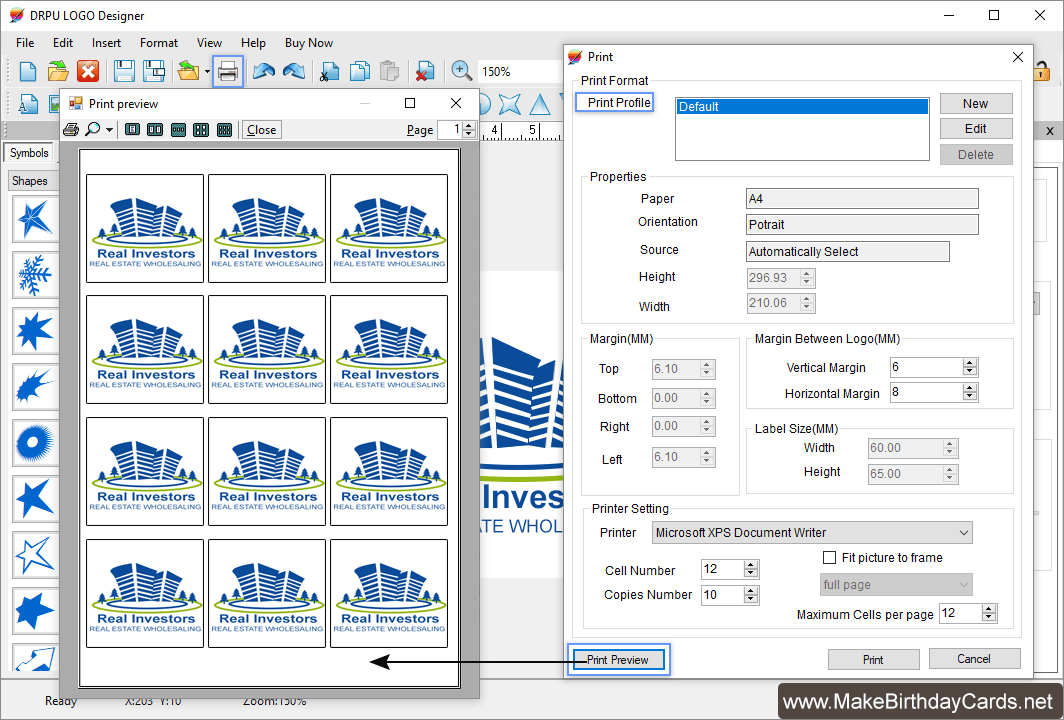
Task: Select Default in Print Profile list
Action: click(802, 107)
